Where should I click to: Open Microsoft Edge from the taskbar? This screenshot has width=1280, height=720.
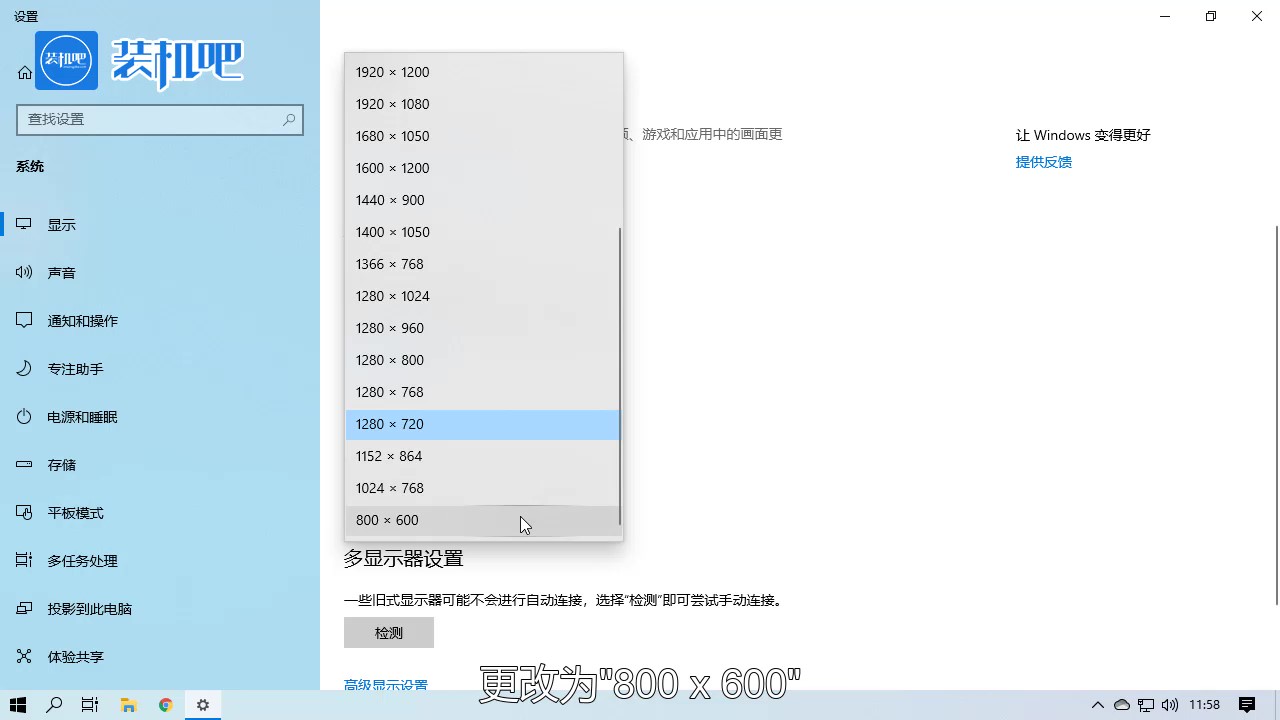tap(165, 705)
